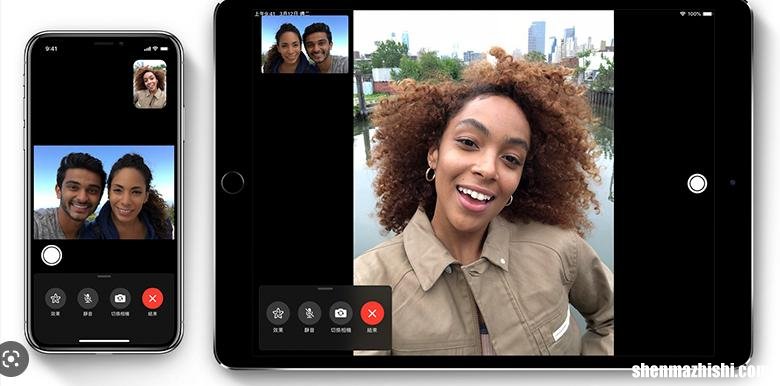The height and width of the screenshot is (386, 780).
Task: Open the Effects star button on iPhone
Action: pos(55,298)
